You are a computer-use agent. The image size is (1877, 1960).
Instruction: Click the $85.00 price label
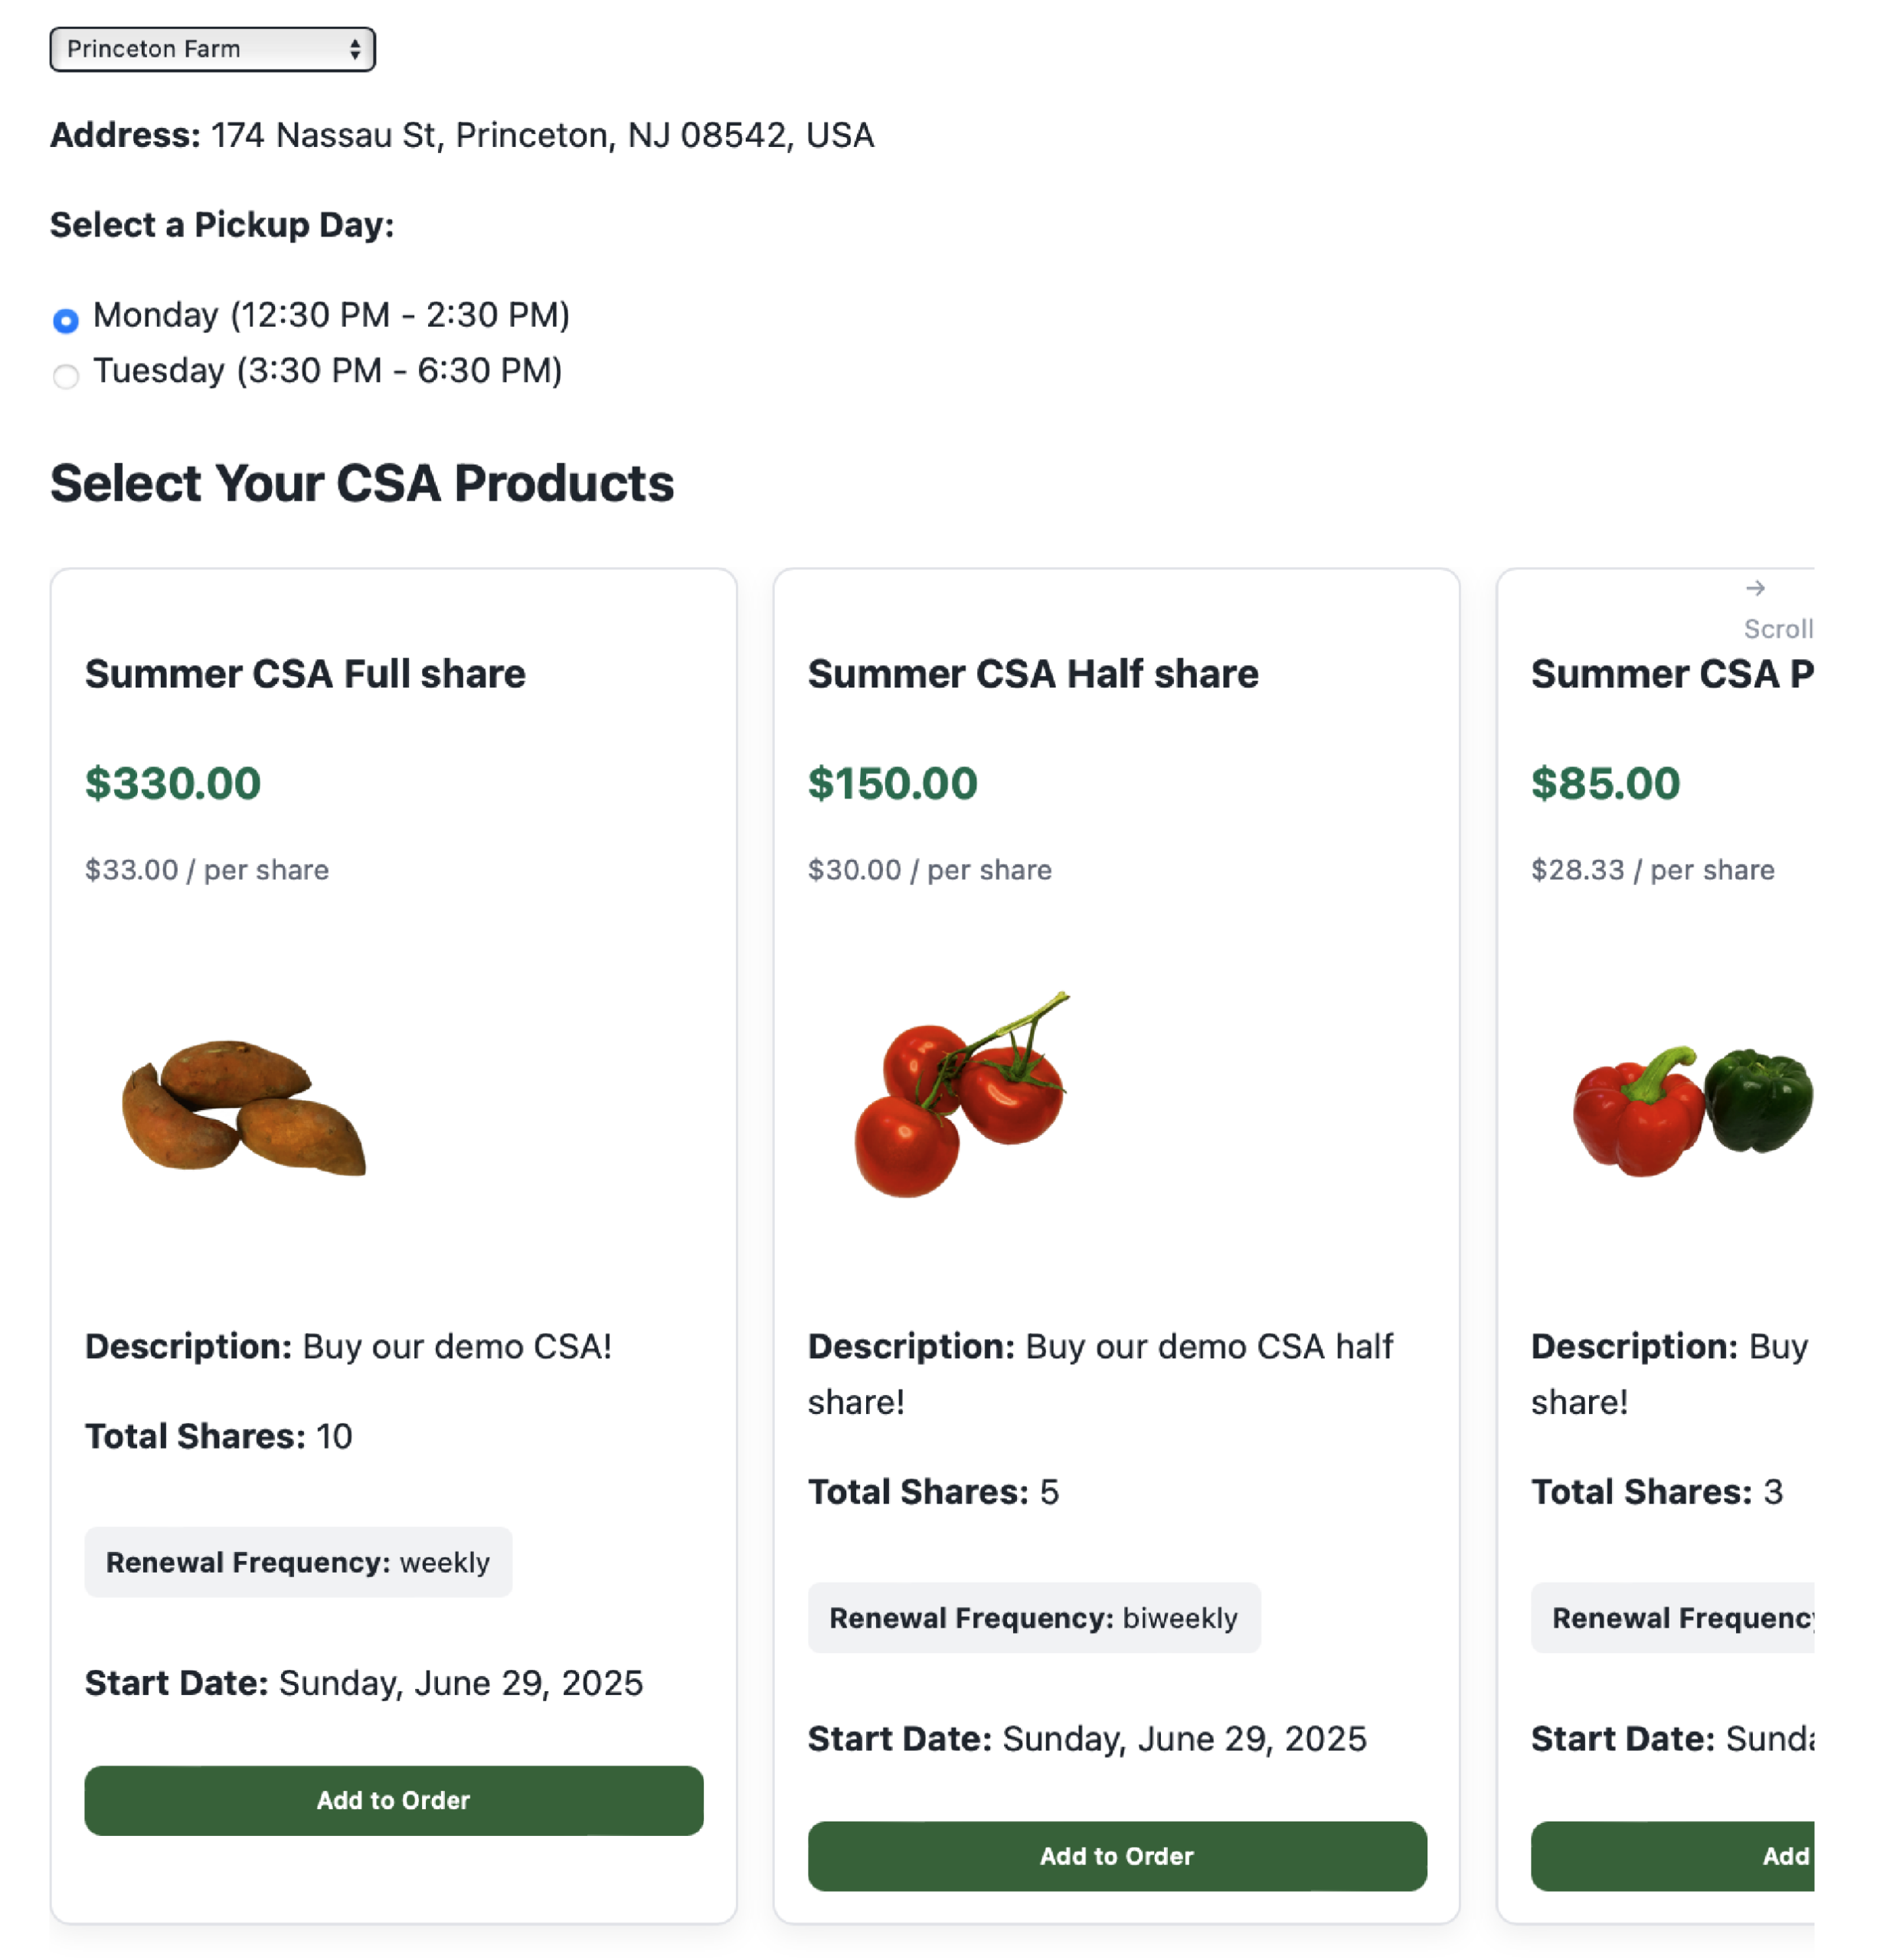pos(1604,783)
